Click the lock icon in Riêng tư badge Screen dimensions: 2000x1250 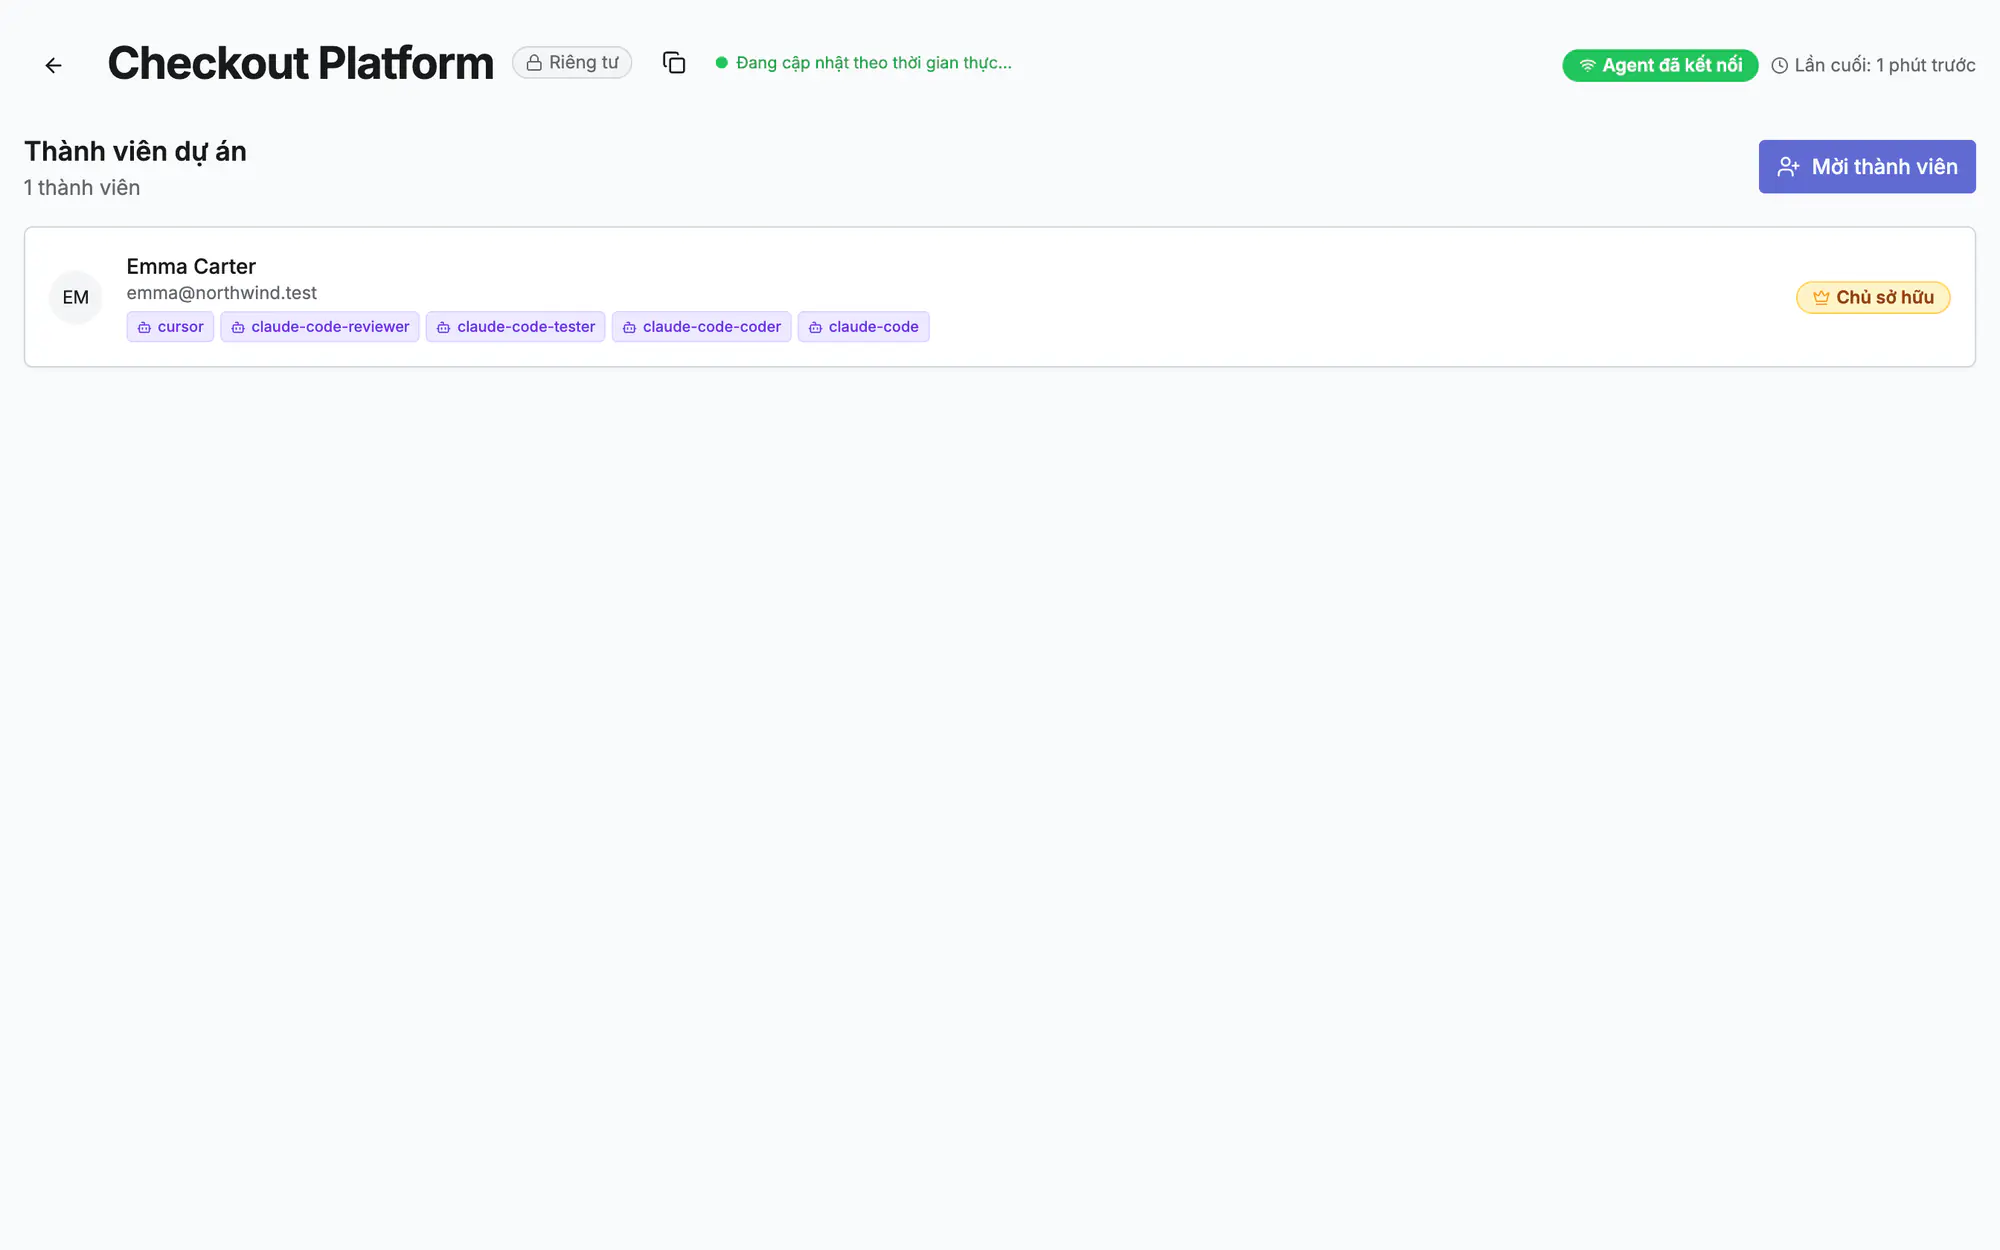pyautogui.click(x=534, y=63)
